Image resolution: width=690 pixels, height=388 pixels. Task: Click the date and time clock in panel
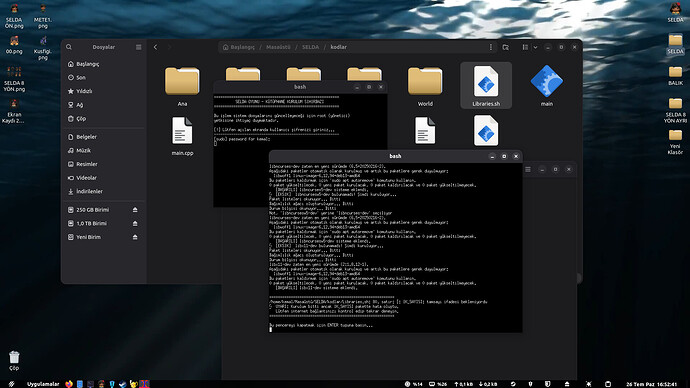[652, 384]
